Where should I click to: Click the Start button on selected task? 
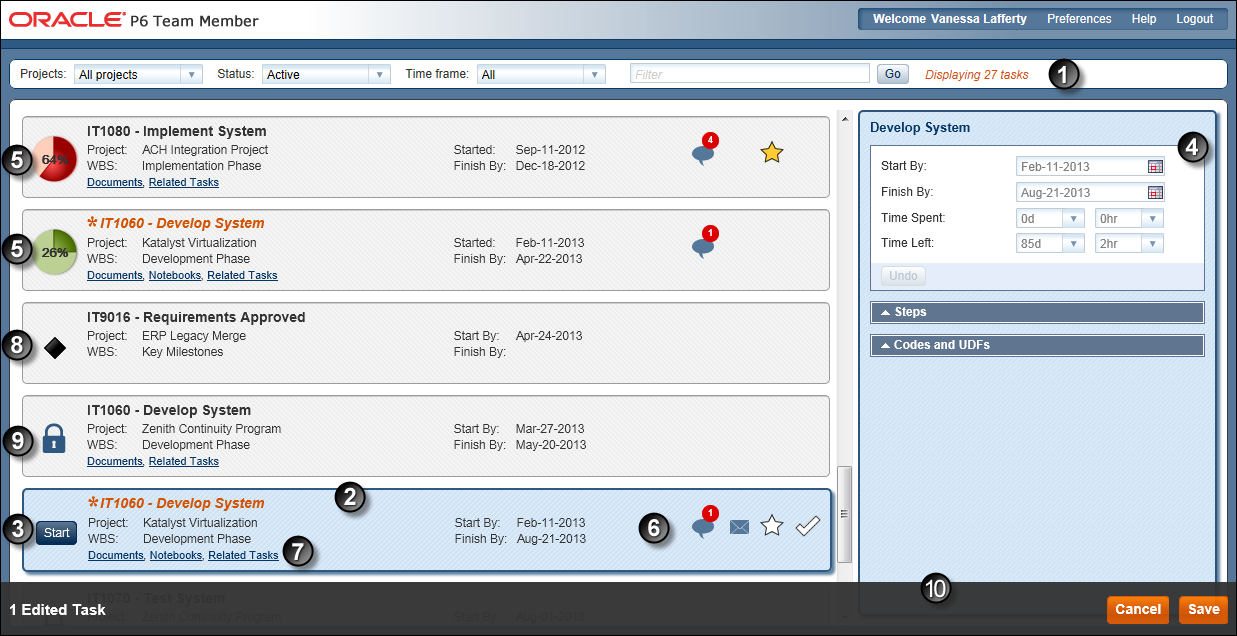57,533
